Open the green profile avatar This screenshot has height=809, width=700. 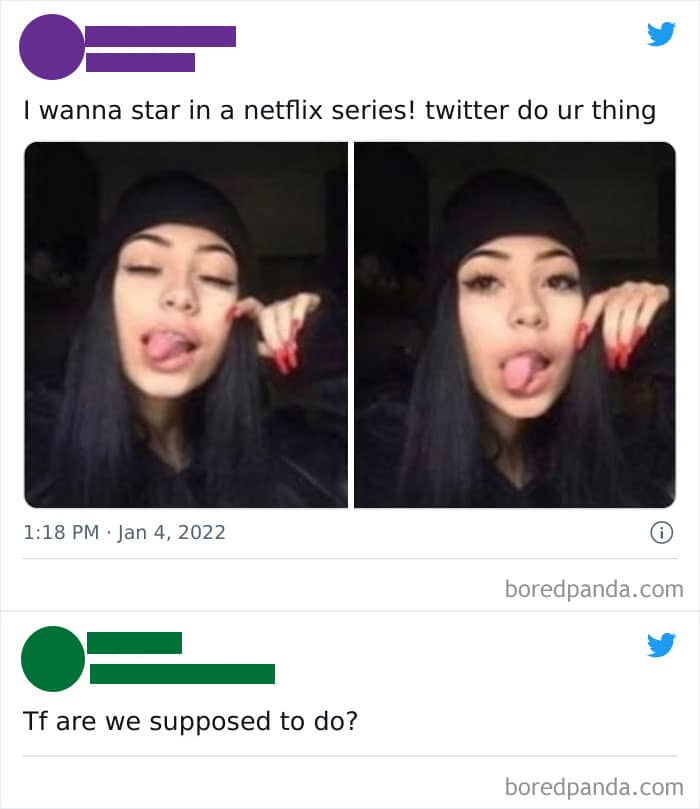53,658
